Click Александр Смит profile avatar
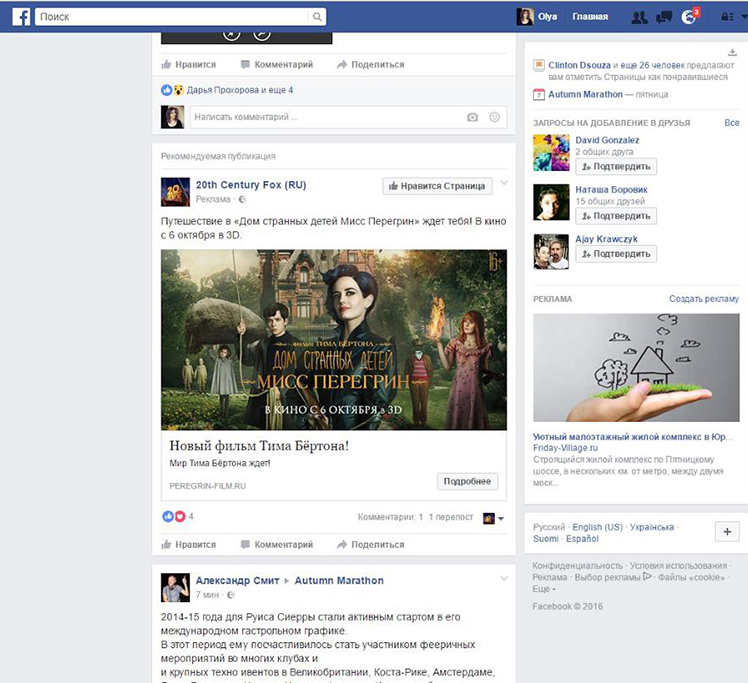The width and height of the screenshot is (748, 683). point(175,588)
